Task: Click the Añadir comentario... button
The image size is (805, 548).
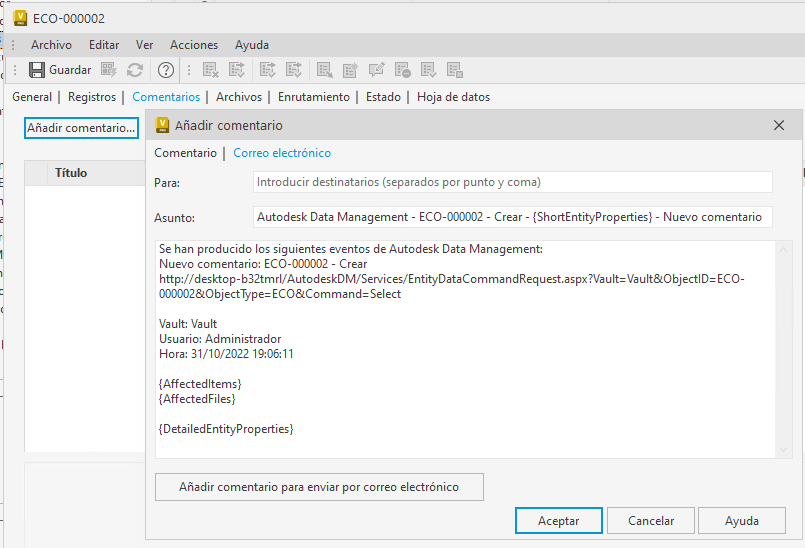Action: click(x=81, y=128)
